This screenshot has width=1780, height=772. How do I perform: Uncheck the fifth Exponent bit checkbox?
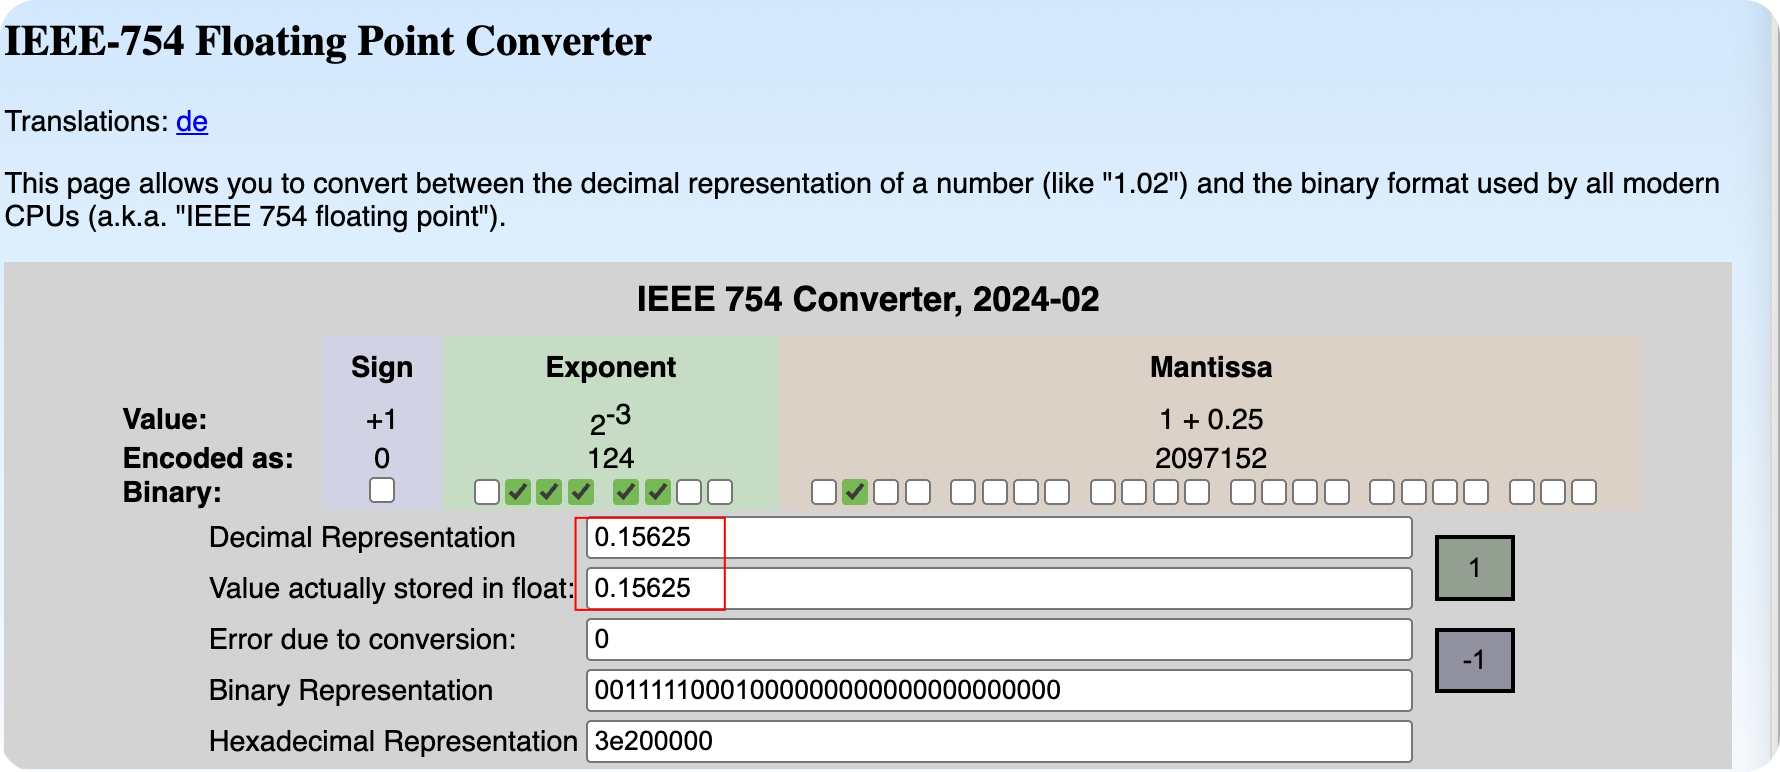point(626,492)
